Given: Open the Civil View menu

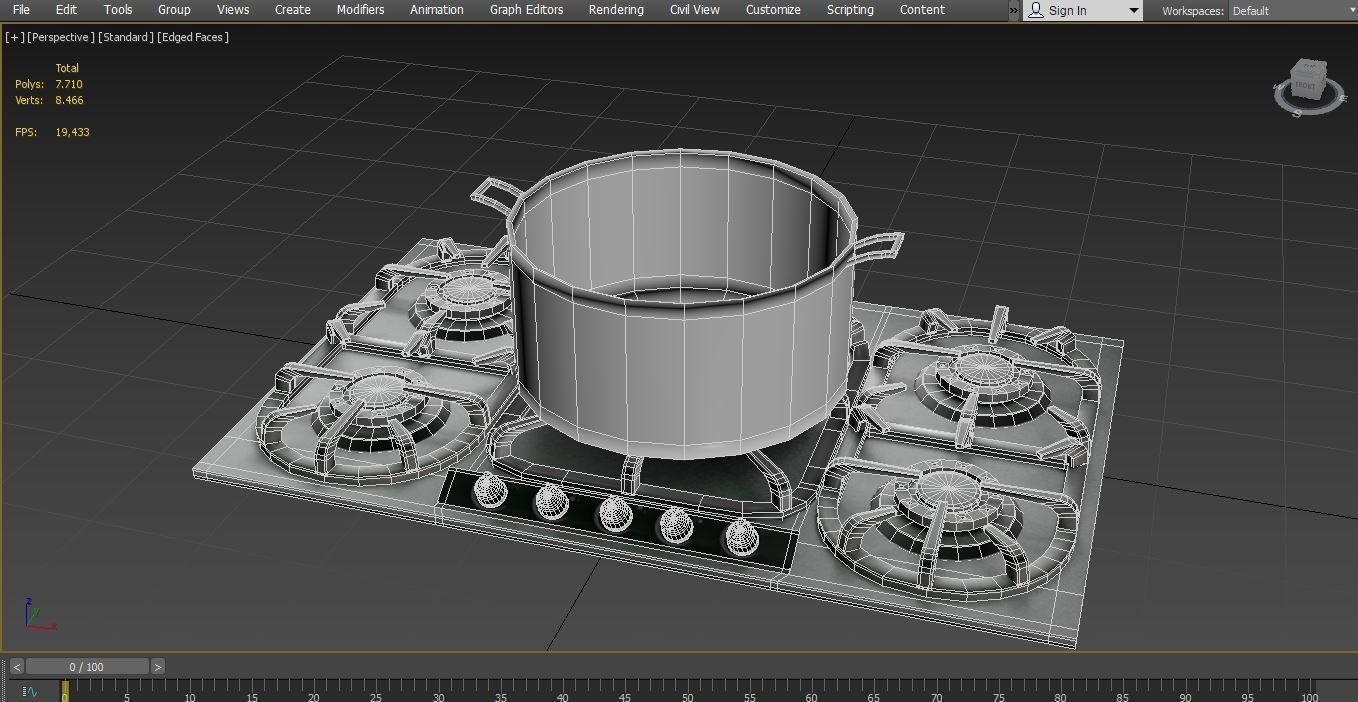Looking at the screenshot, I should click(x=695, y=9).
